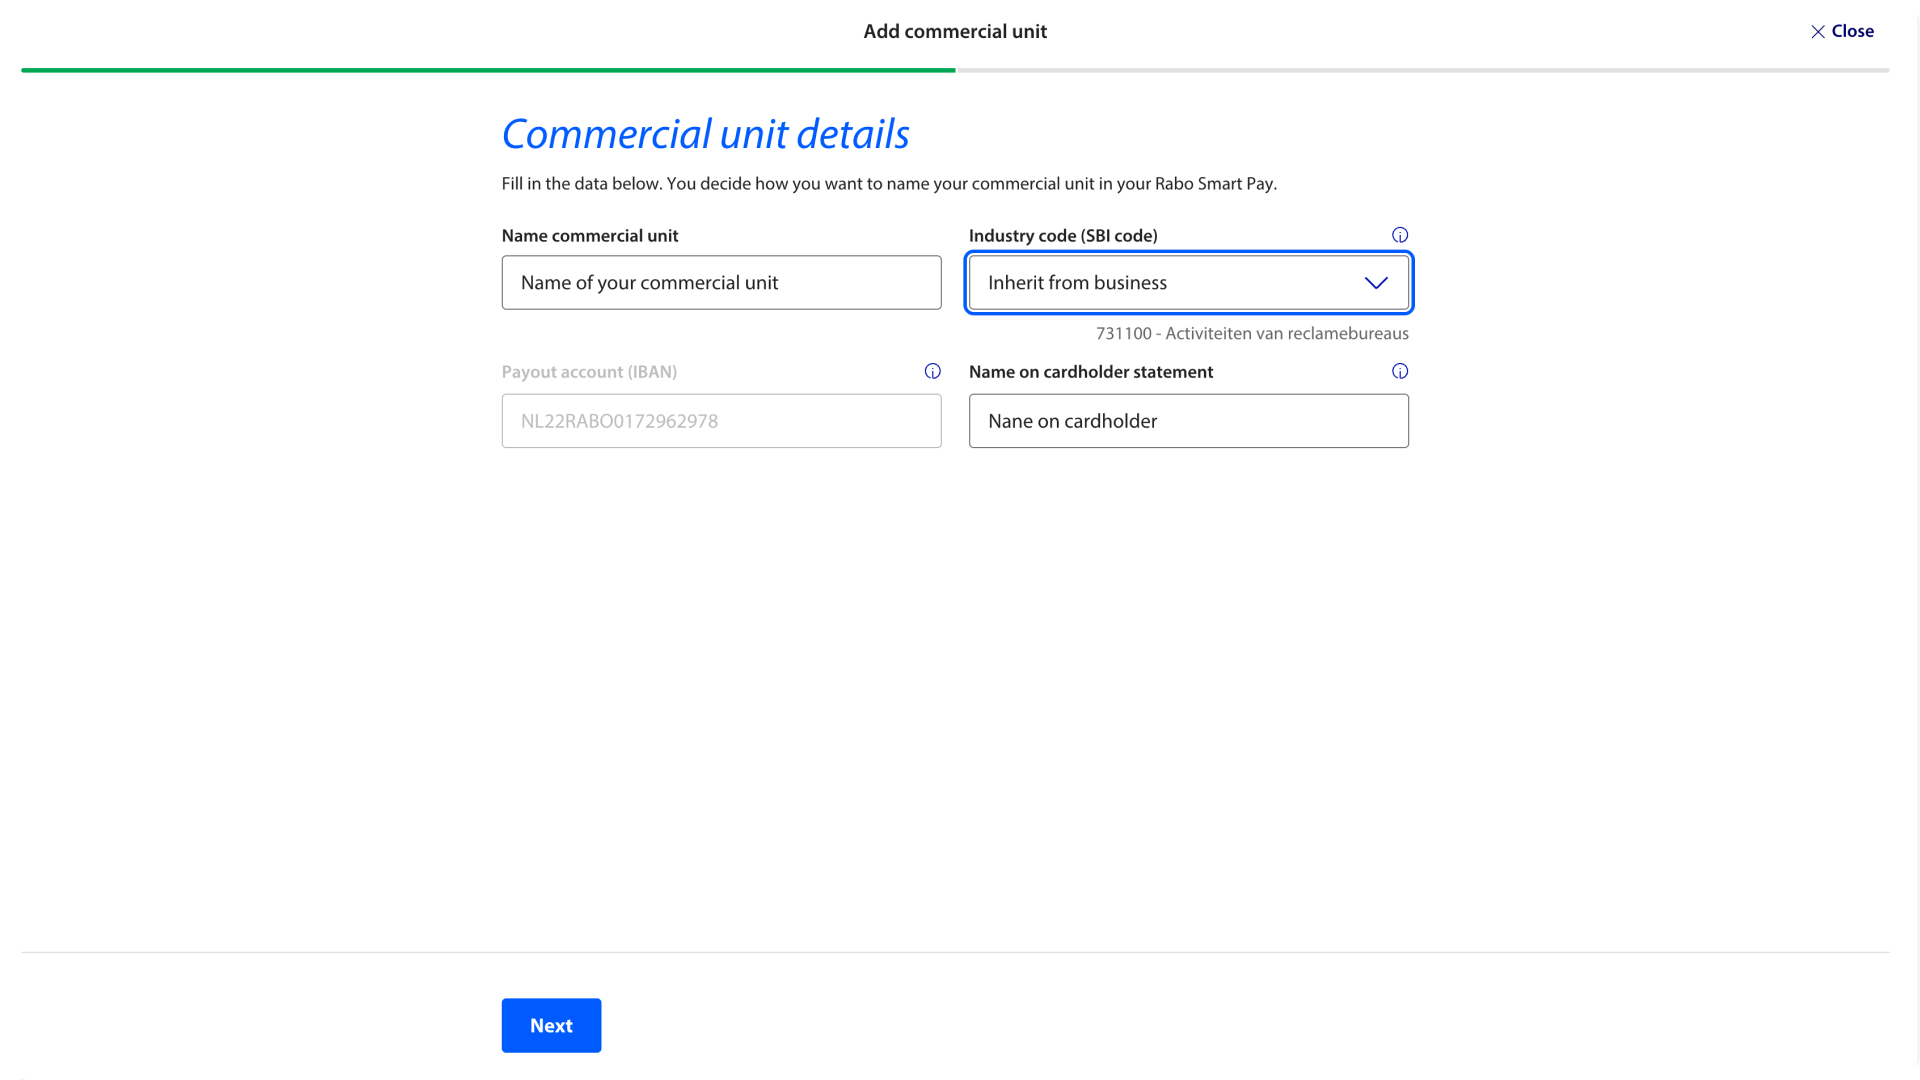Click the Commercial unit details heading

click(704, 134)
